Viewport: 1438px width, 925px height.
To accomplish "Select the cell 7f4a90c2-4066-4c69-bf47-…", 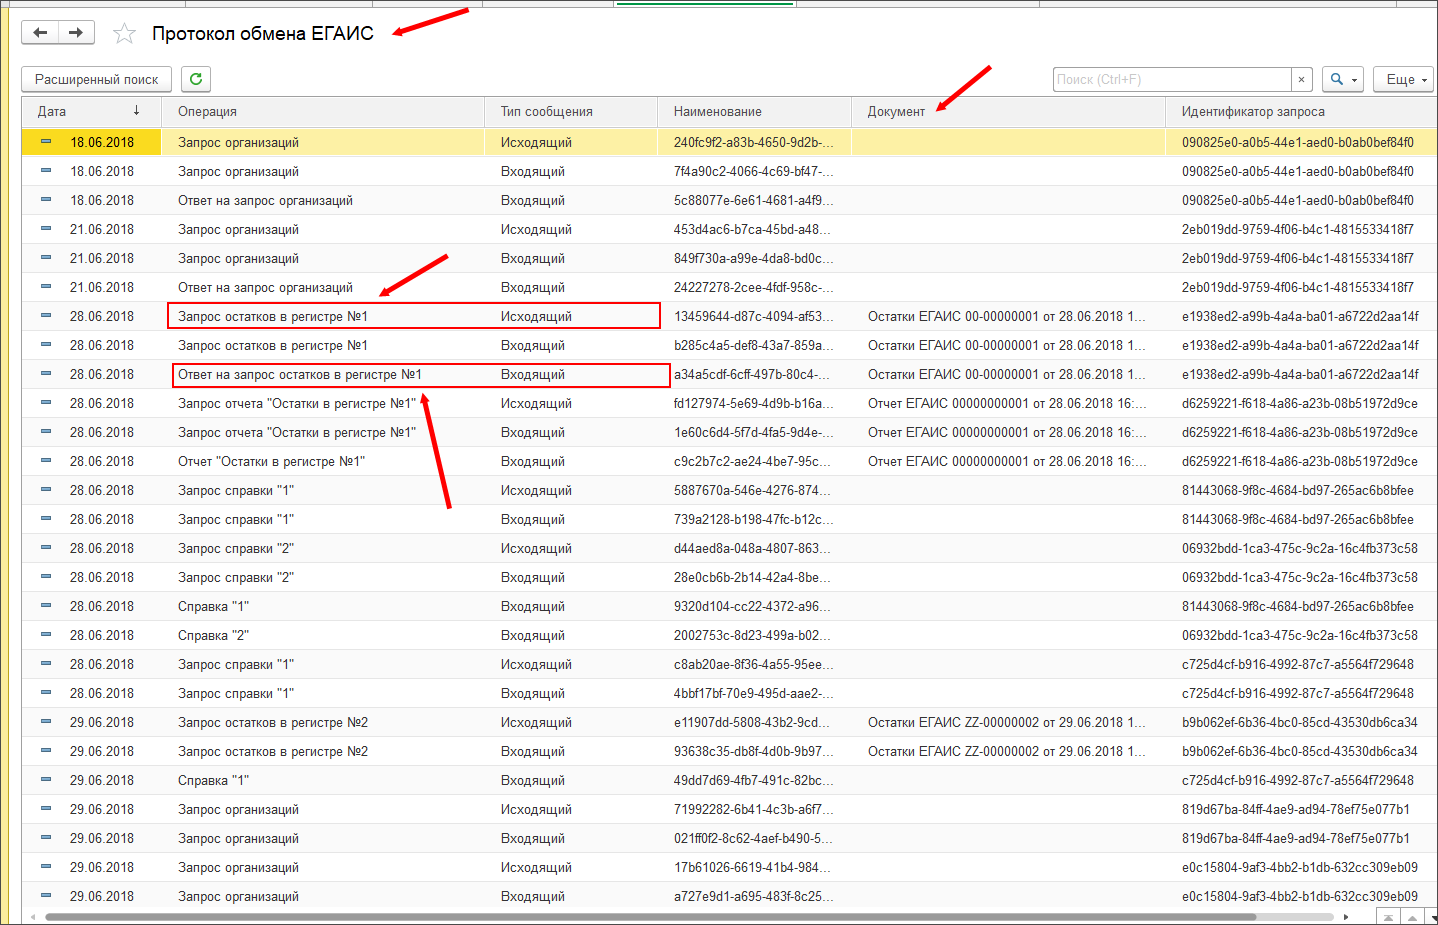I will point(754,171).
